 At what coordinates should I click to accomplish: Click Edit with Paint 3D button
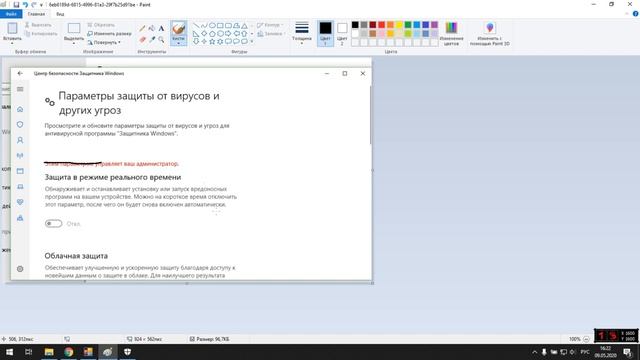[489, 33]
